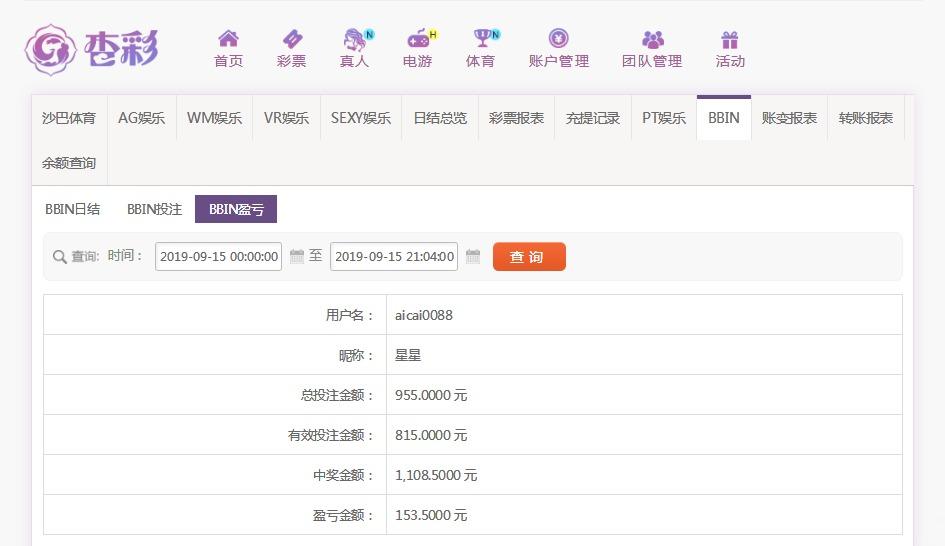Click the 首页 home icon
This screenshot has width=945, height=546.
pos(228,40)
